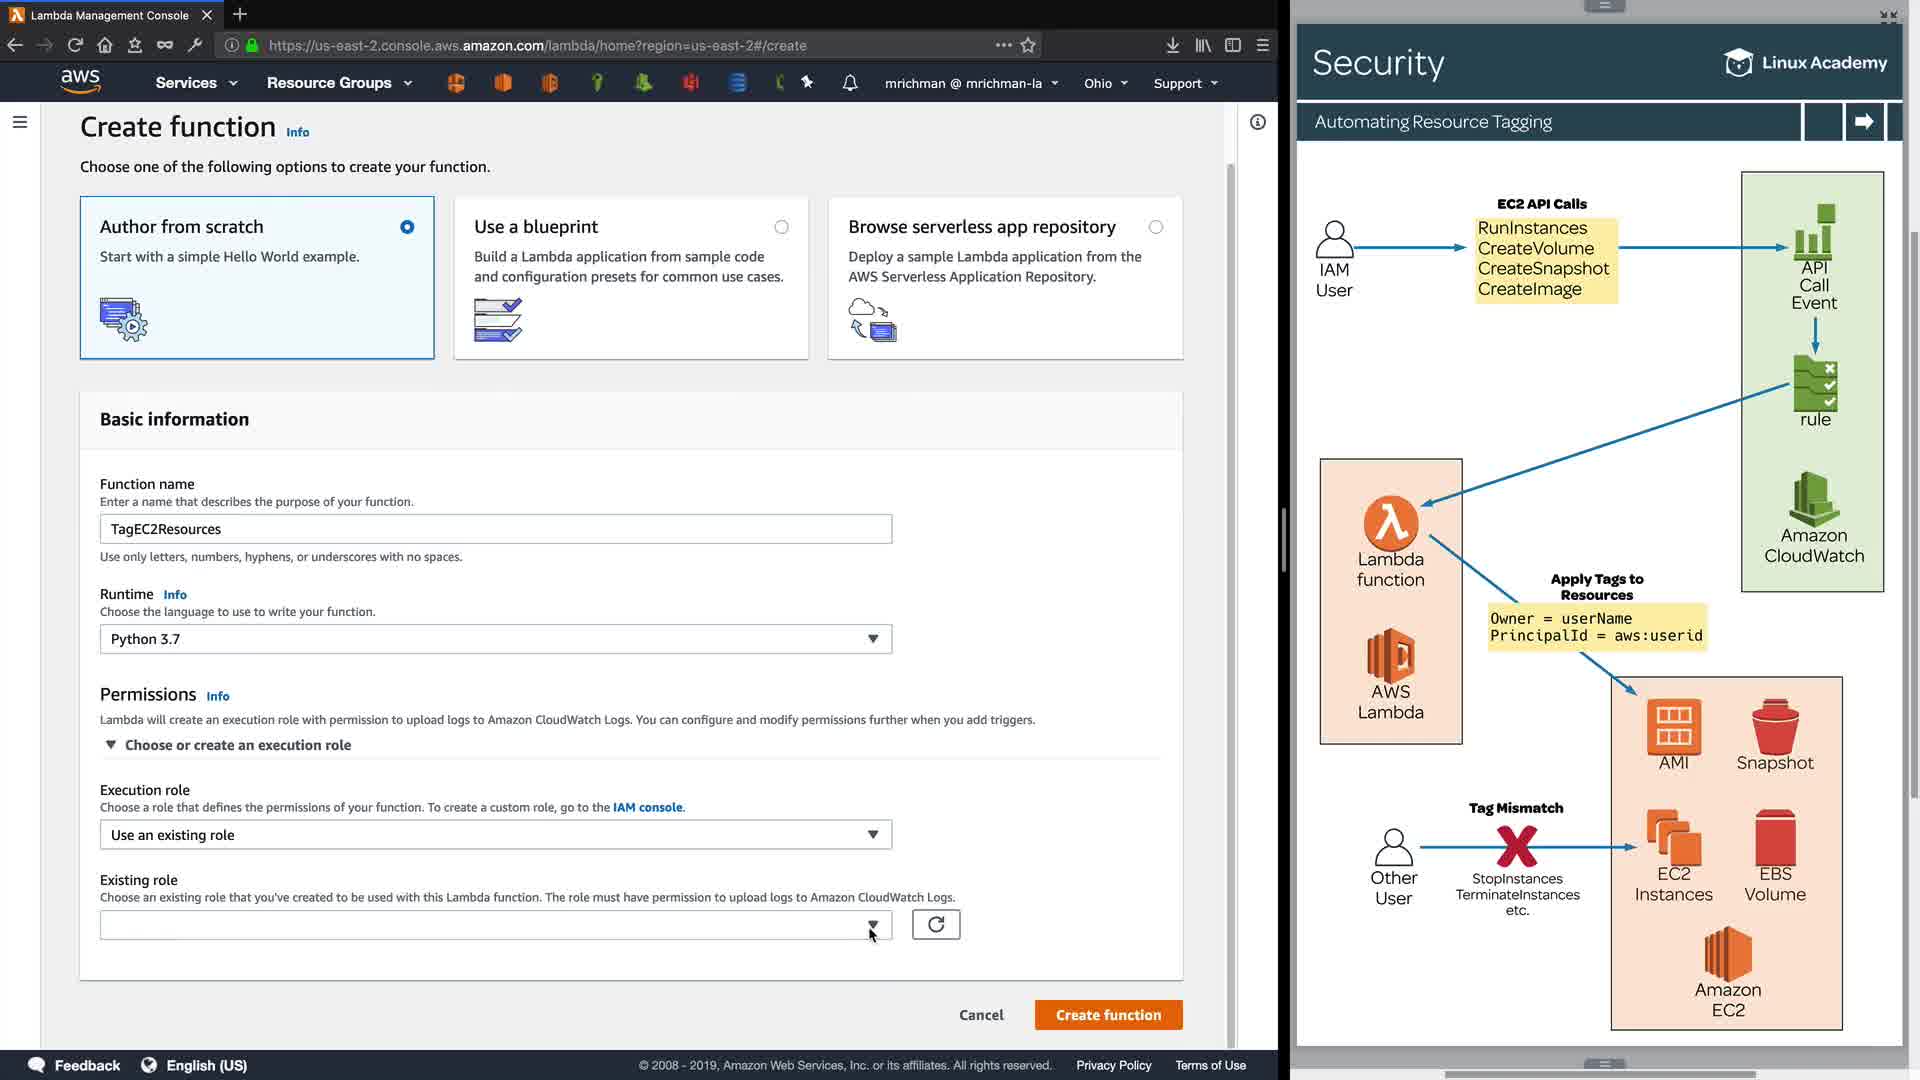Screen dimensions: 1920x1080
Task: Click the refresh roles button icon
Action: [x=936, y=925]
